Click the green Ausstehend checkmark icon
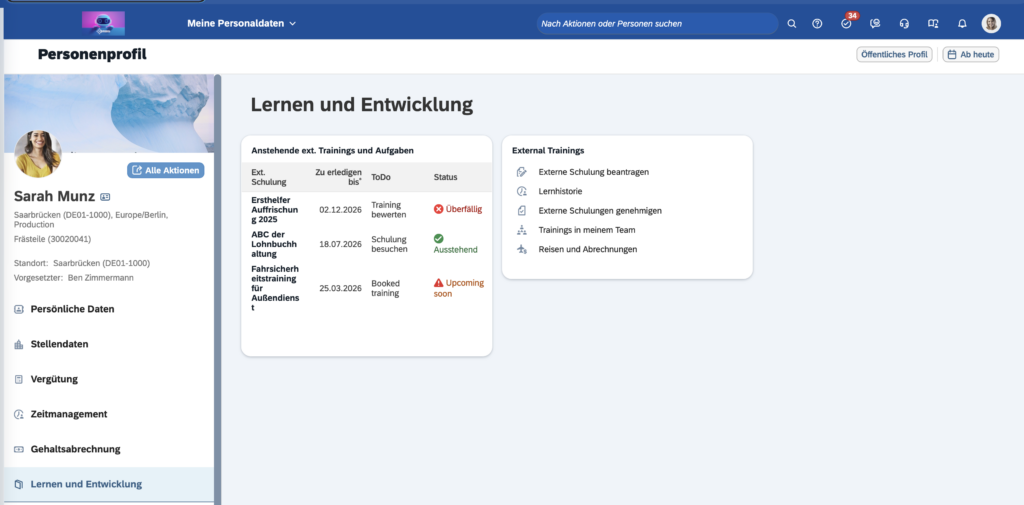 point(438,238)
